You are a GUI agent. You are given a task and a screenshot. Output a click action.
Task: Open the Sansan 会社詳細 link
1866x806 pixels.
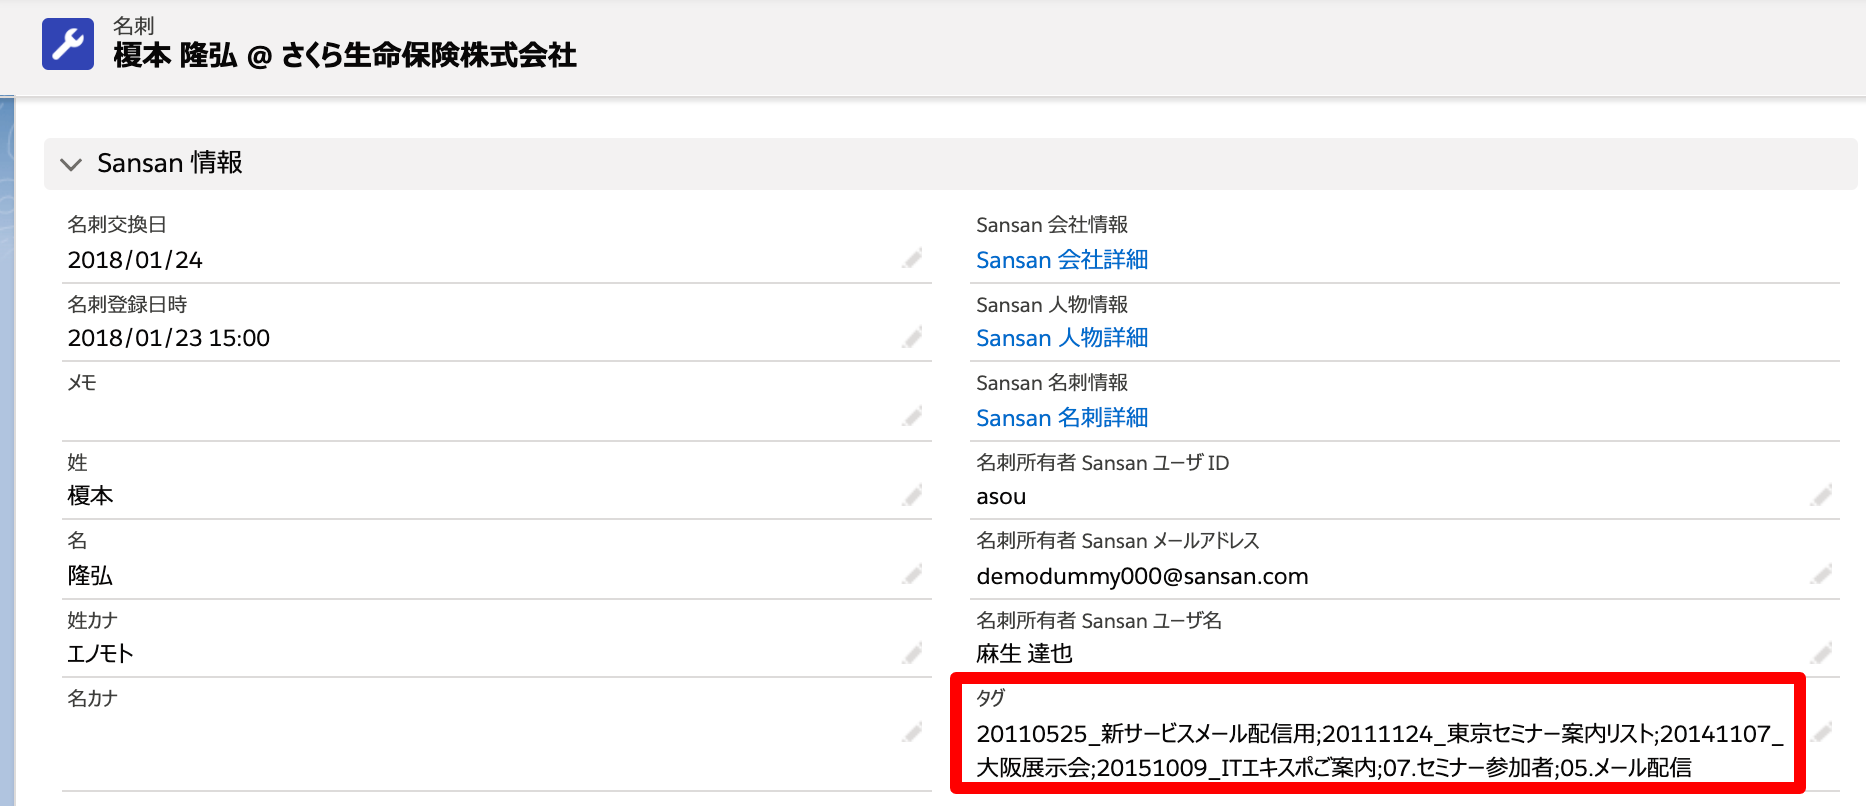point(1062,260)
